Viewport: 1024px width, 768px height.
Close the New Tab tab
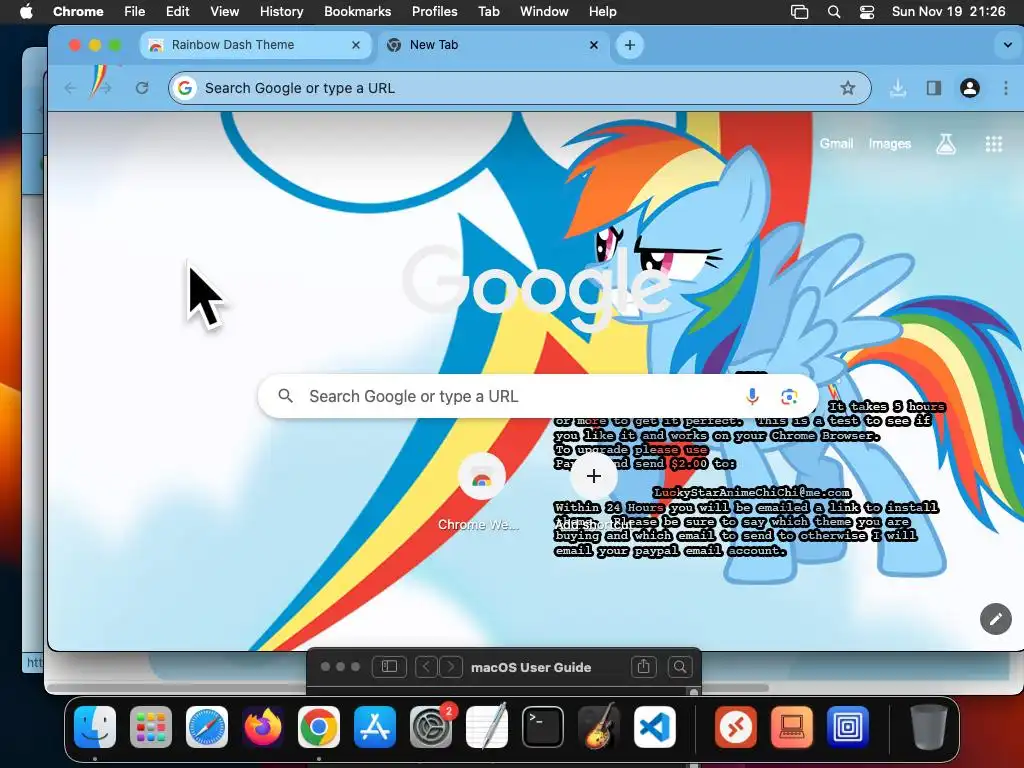coord(594,45)
